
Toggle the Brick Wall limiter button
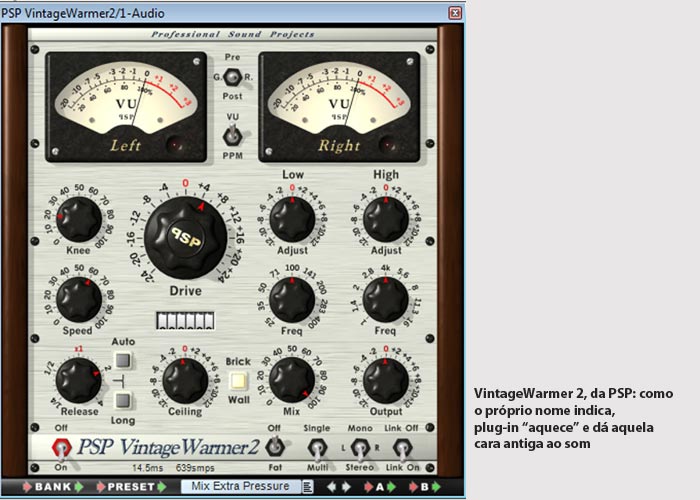click(x=238, y=381)
